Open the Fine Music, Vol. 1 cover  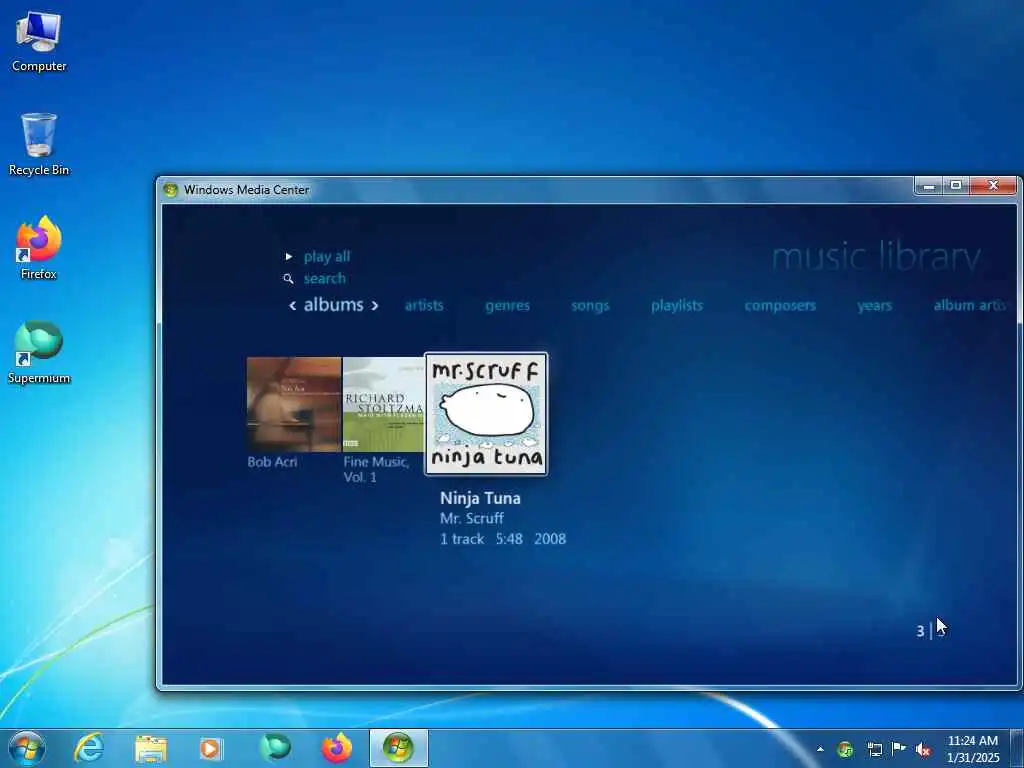point(383,404)
